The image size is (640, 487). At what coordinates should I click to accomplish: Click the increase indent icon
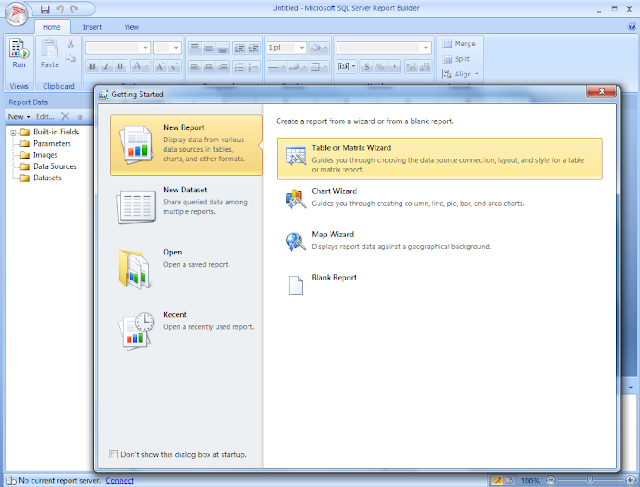253,48
